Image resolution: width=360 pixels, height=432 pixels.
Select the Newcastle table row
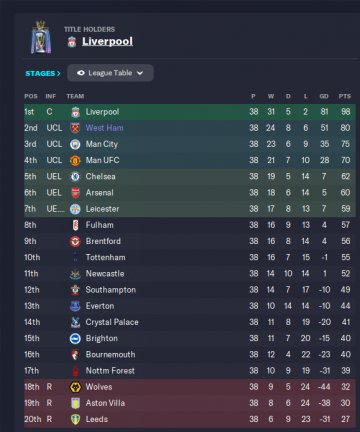(x=190, y=274)
